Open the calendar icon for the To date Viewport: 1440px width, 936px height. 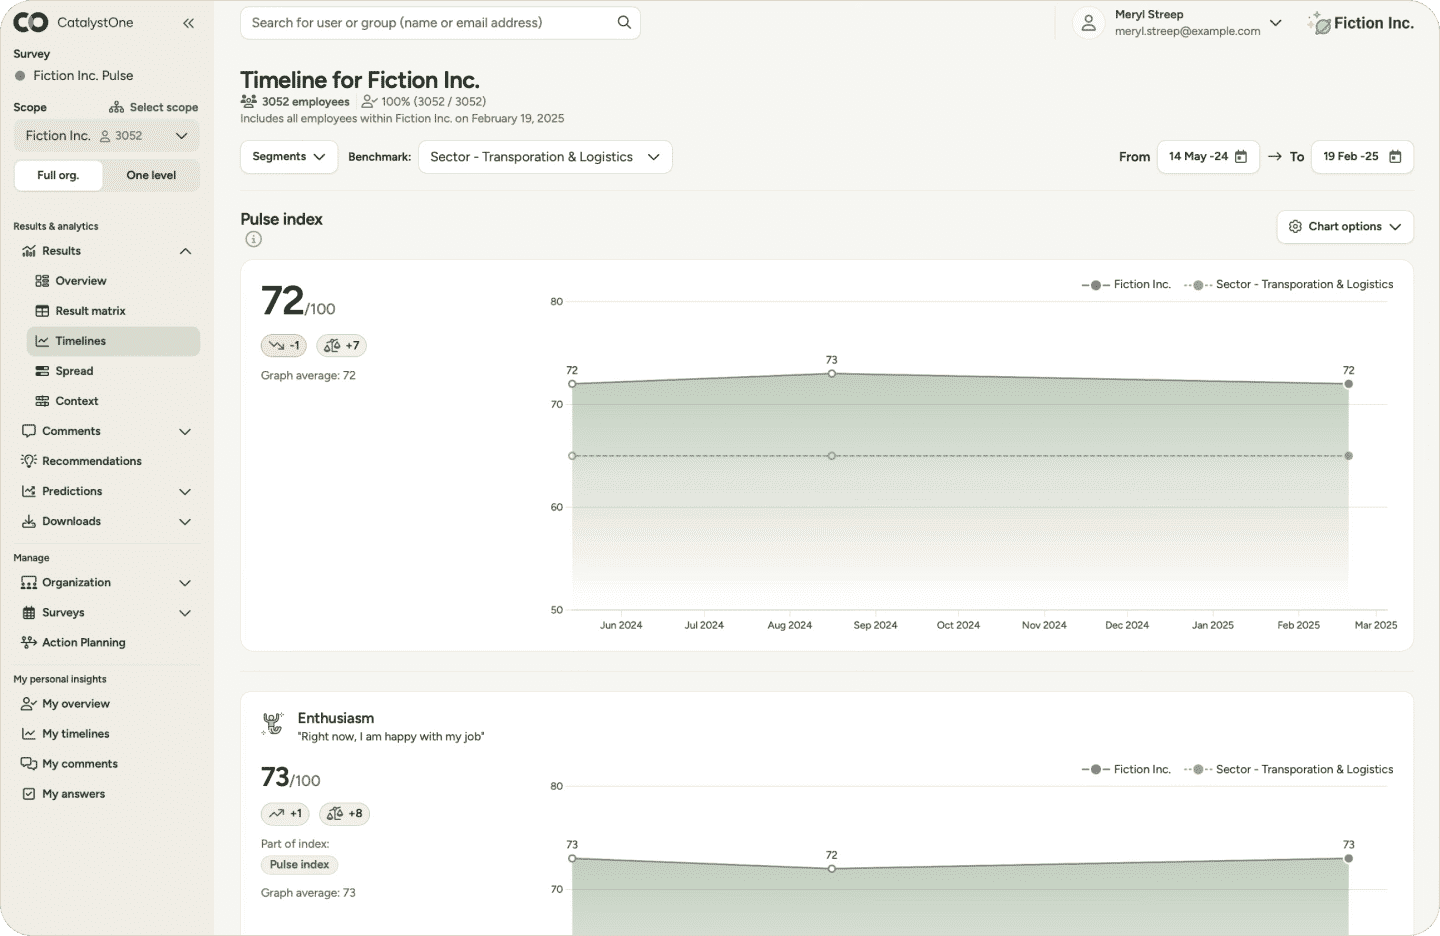1395,157
